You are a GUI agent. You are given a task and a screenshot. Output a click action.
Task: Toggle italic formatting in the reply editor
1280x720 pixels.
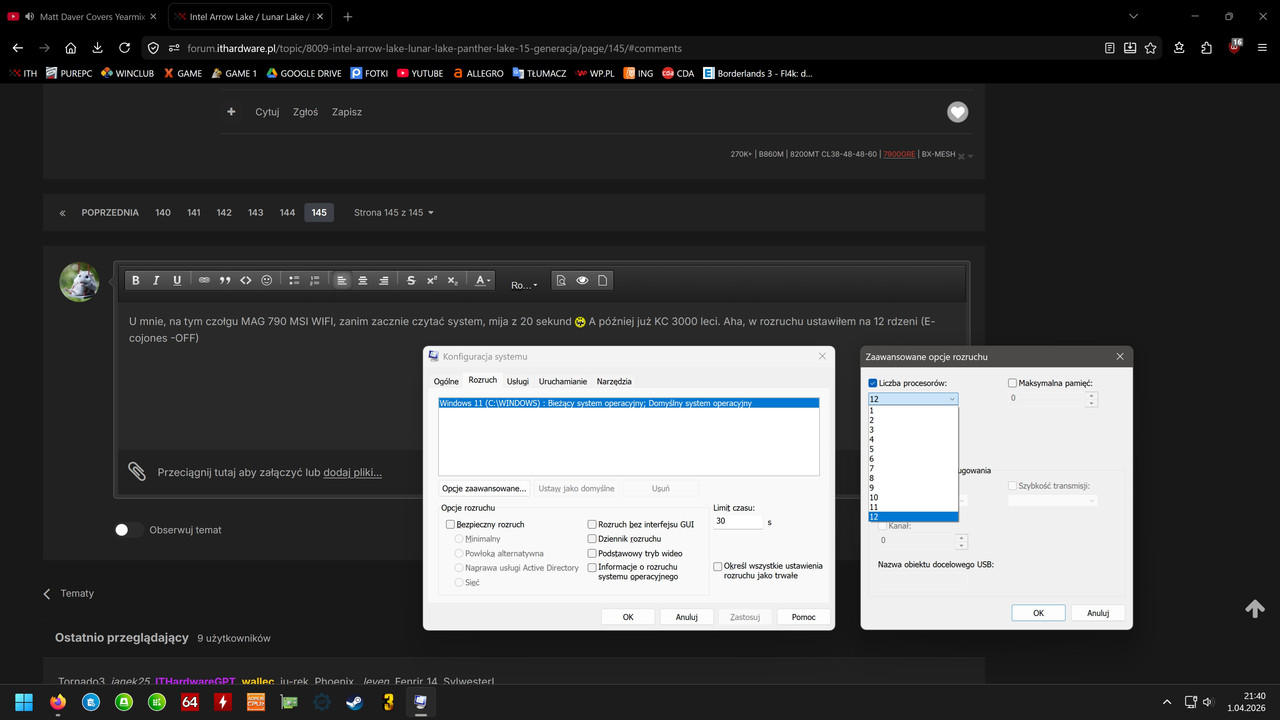point(156,281)
